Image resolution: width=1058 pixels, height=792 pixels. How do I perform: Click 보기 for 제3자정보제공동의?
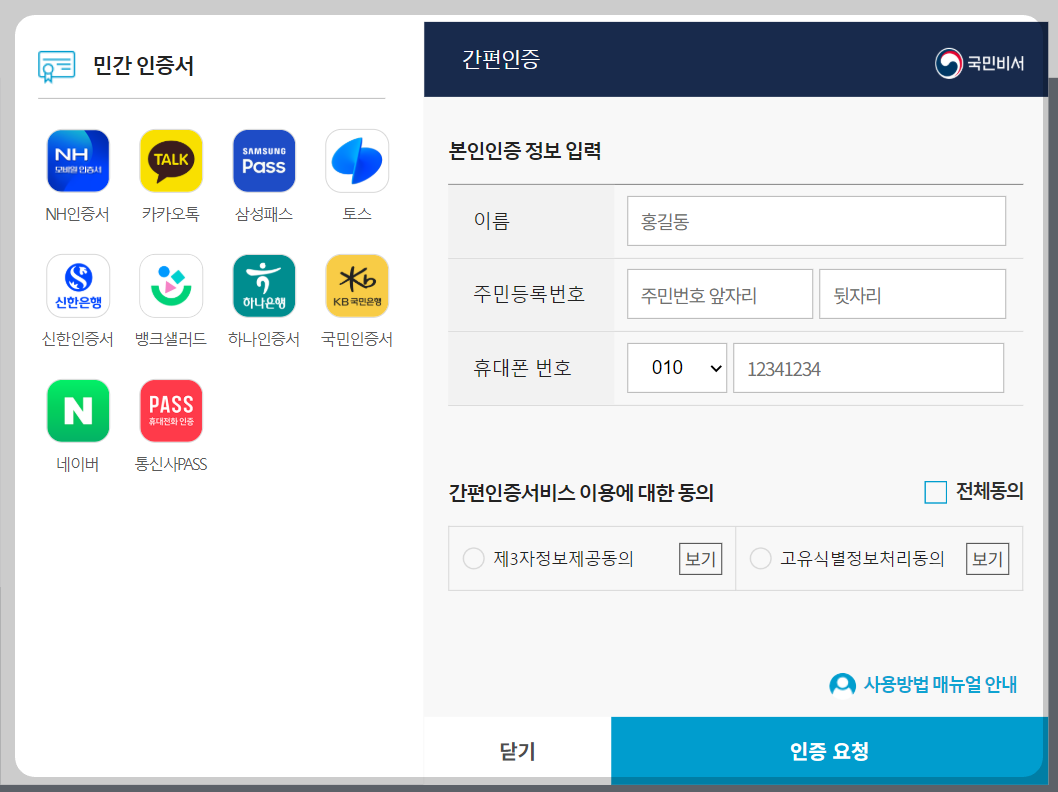(x=700, y=559)
